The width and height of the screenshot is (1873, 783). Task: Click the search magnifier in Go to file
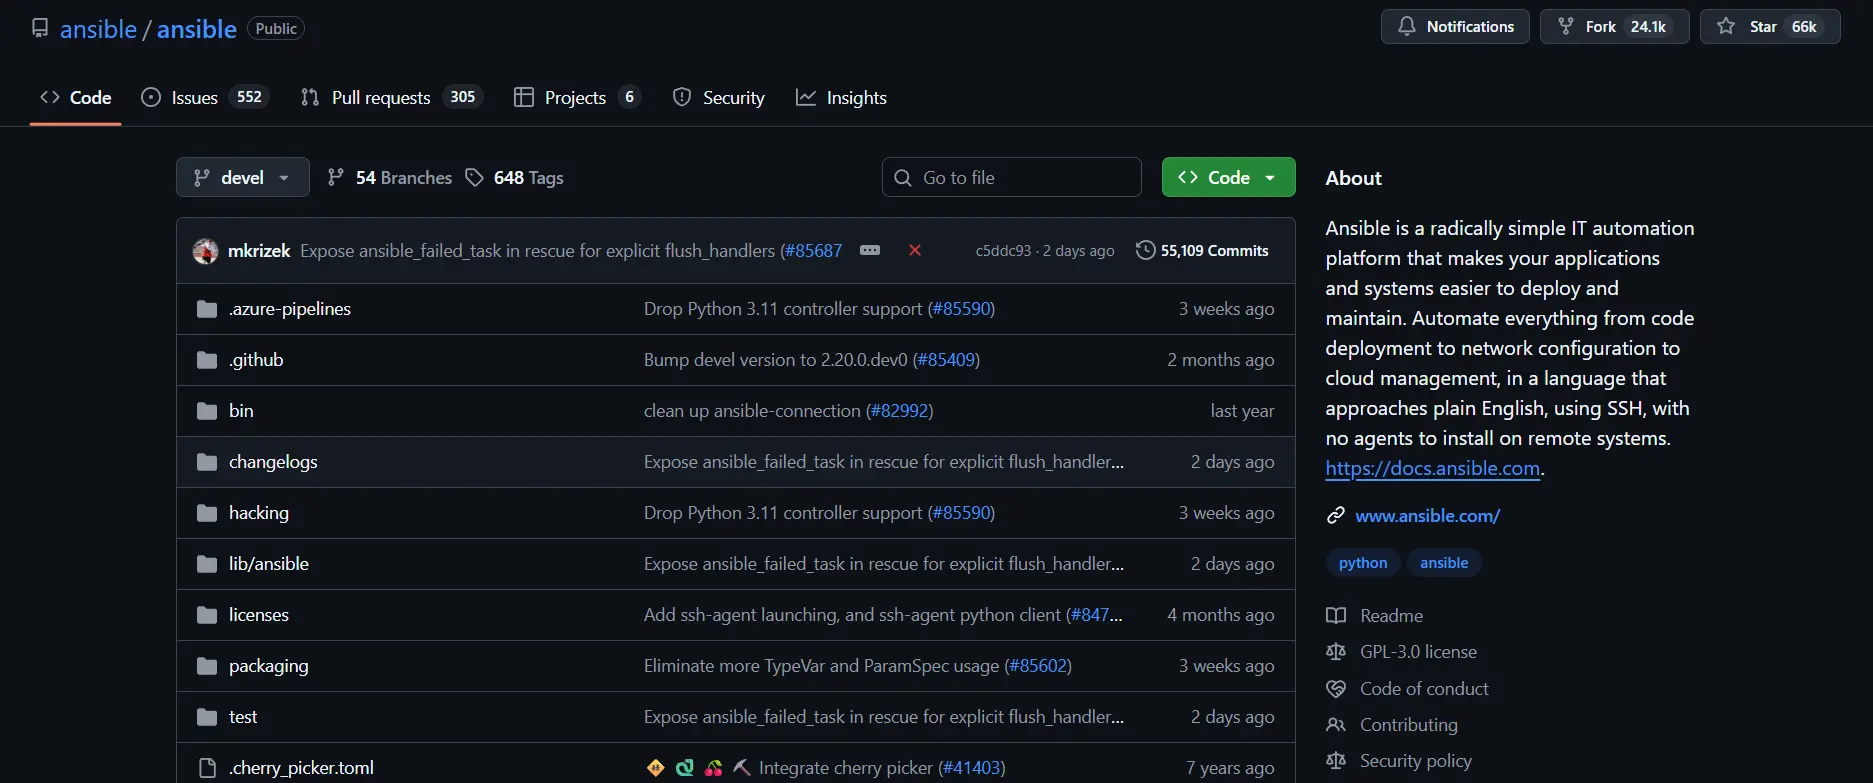(903, 177)
